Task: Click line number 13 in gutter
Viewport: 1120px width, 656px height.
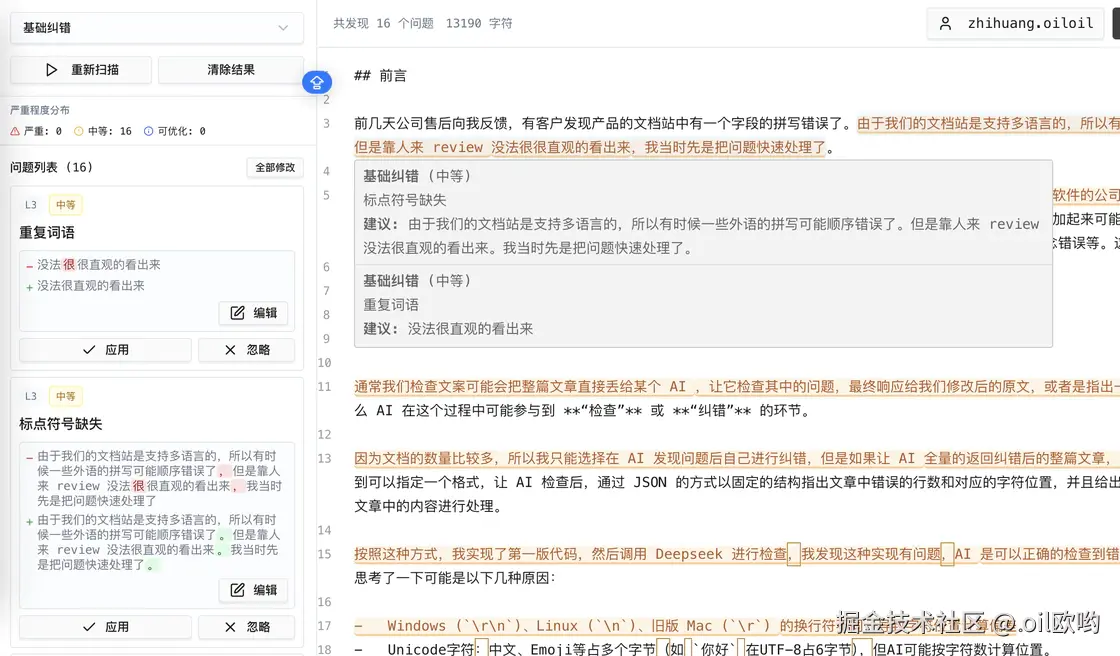Action: click(x=324, y=459)
